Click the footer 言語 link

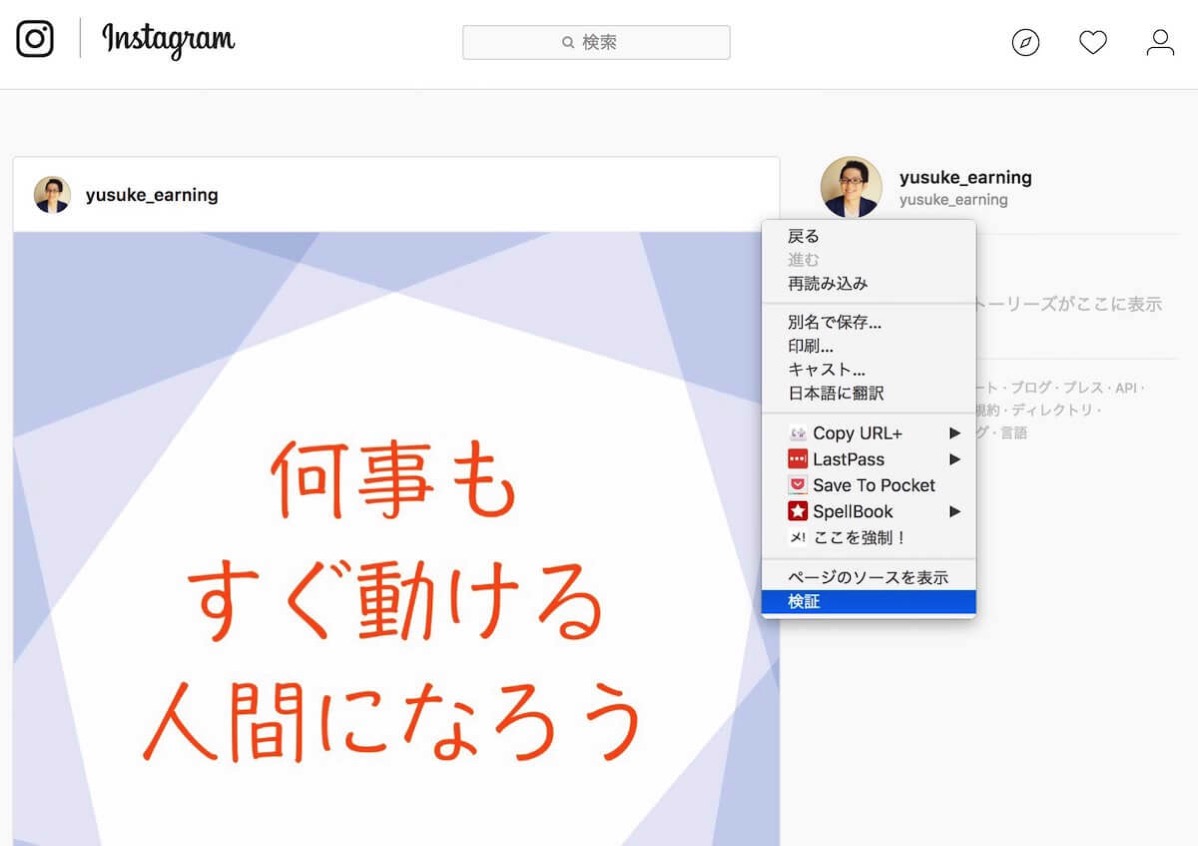[x=1014, y=433]
